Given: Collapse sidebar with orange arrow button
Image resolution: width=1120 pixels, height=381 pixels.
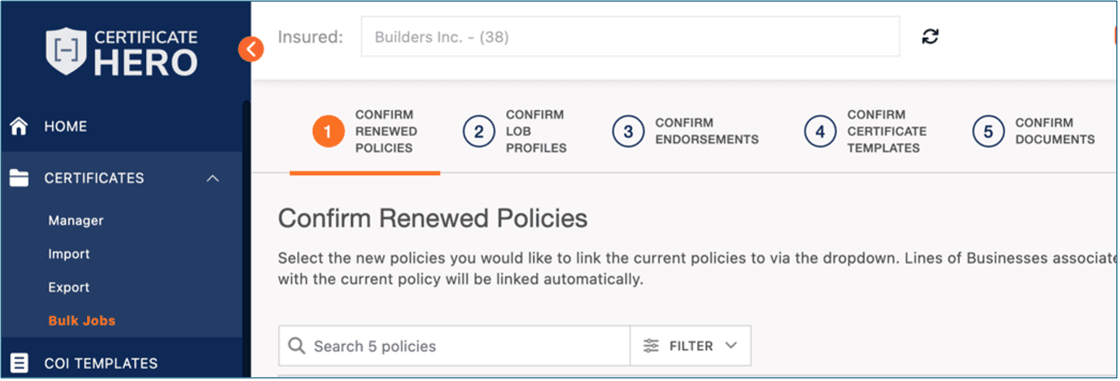Looking at the screenshot, I should point(251,49).
